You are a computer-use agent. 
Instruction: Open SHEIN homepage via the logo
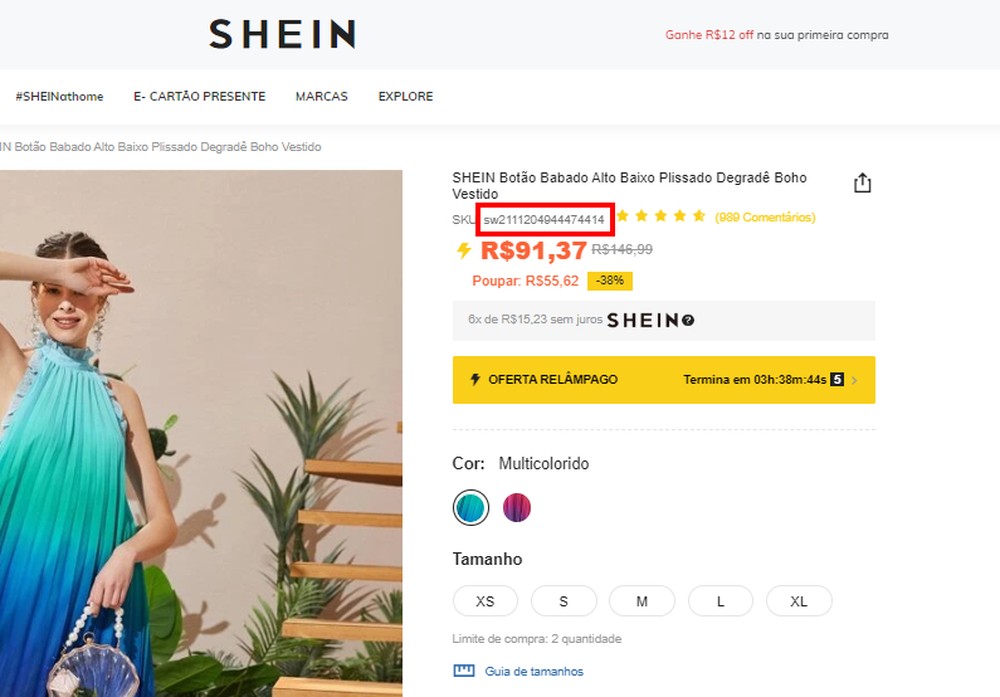[x=281, y=34]
